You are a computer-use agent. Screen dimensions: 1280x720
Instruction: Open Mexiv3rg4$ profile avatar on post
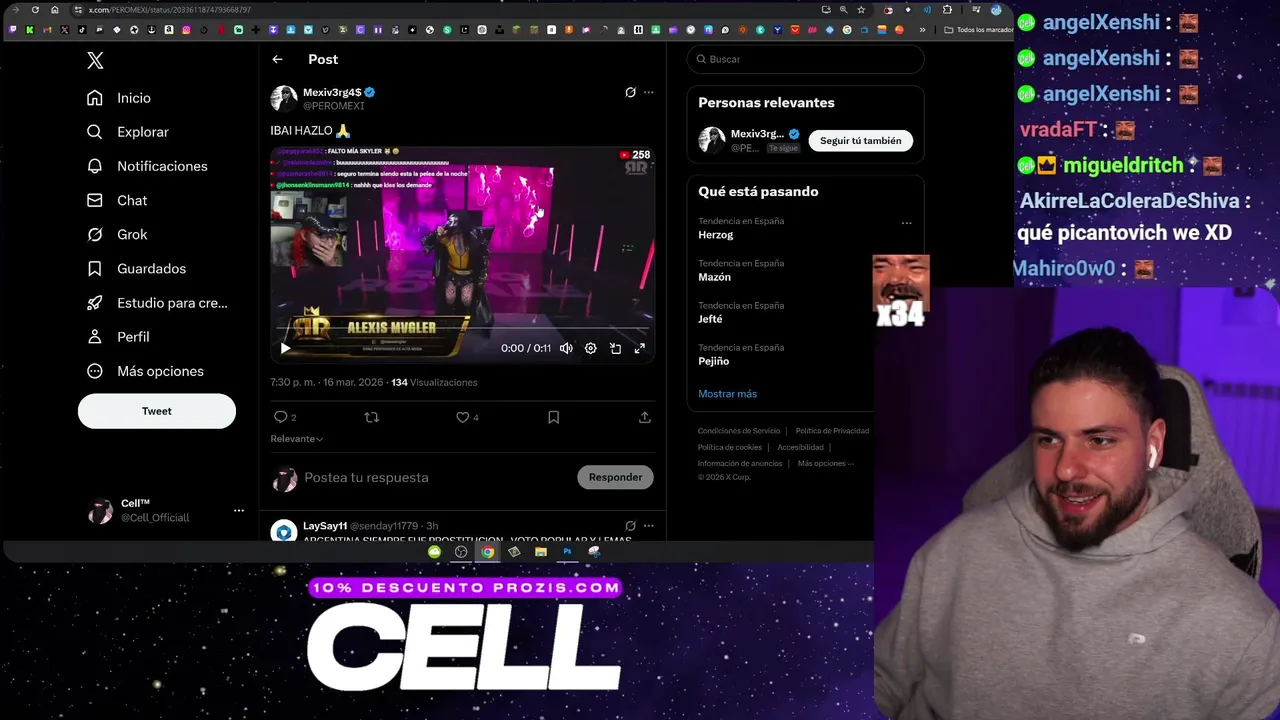[284, 98]
